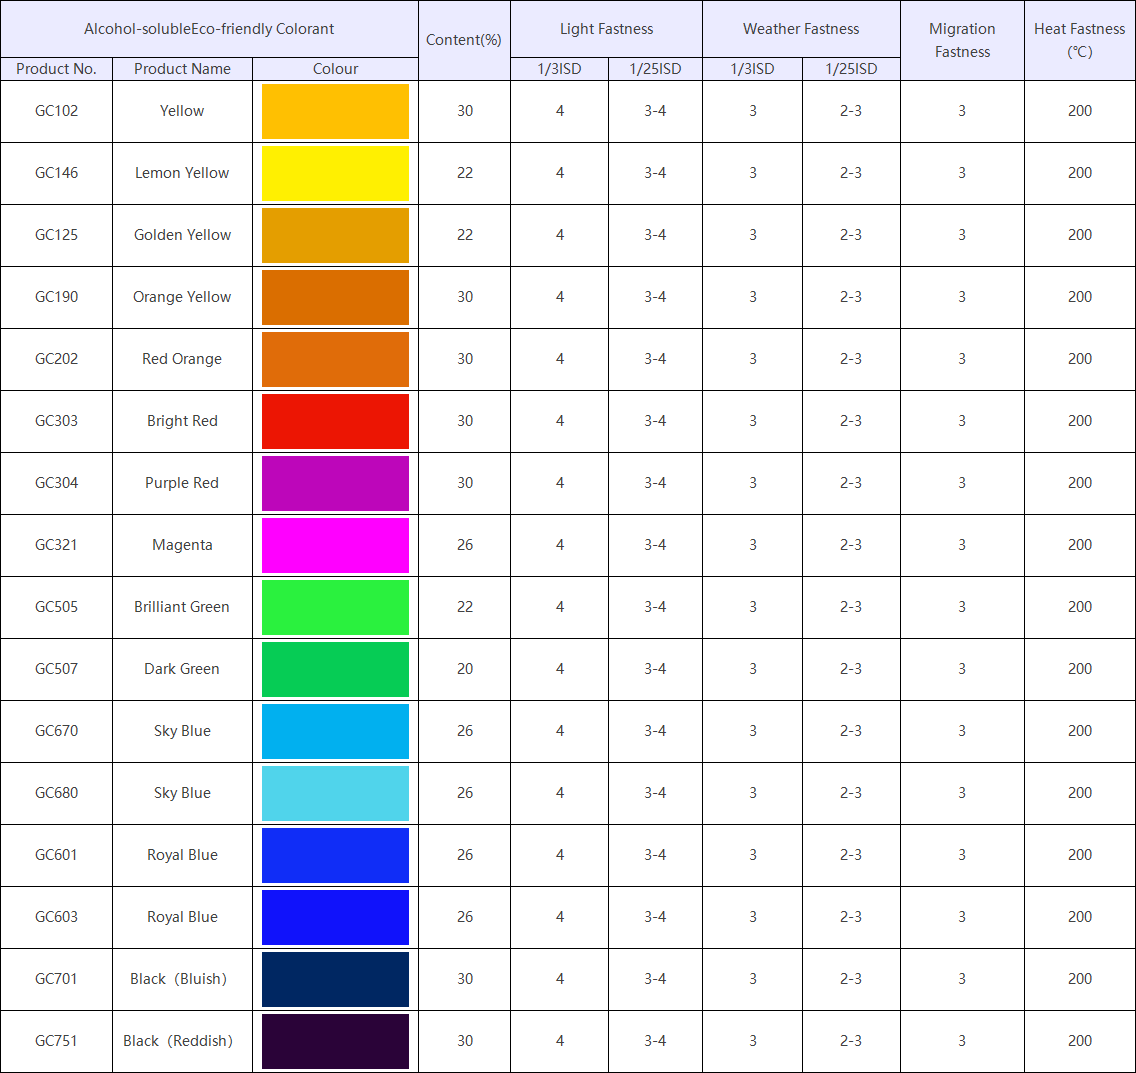Select product number GC601

56,855
